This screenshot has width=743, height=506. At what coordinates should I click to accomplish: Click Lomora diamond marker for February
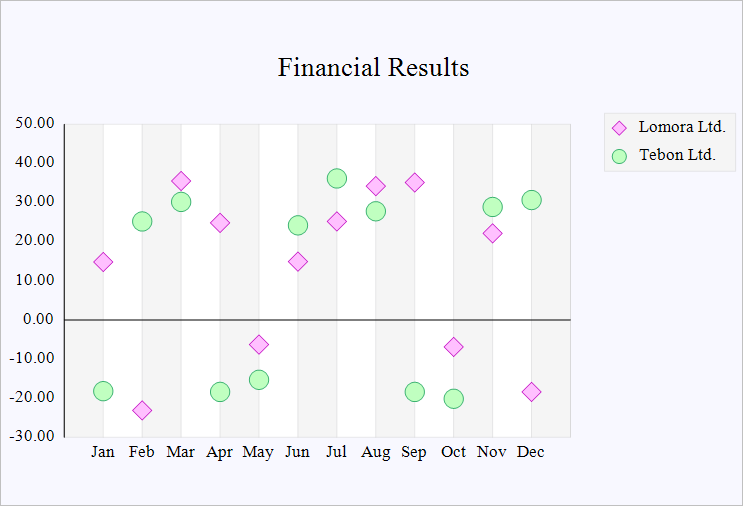pyautogui.click(x=142, y=410)
